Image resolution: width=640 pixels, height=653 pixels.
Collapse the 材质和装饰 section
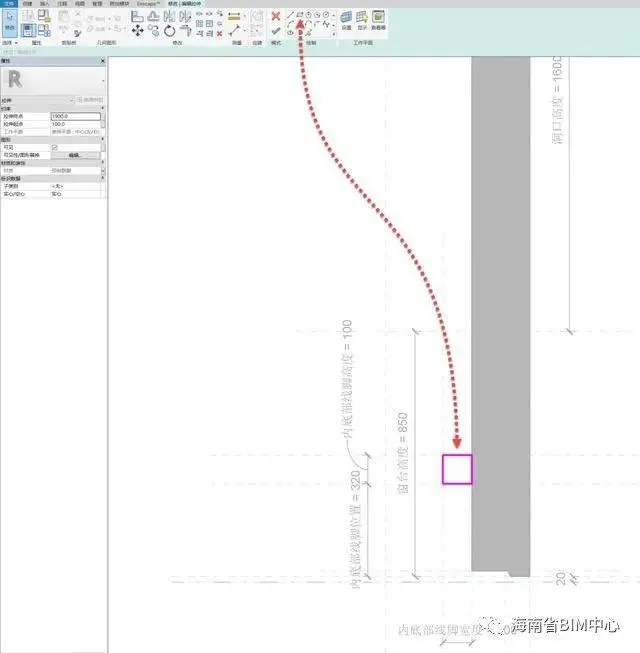[103, 163]
